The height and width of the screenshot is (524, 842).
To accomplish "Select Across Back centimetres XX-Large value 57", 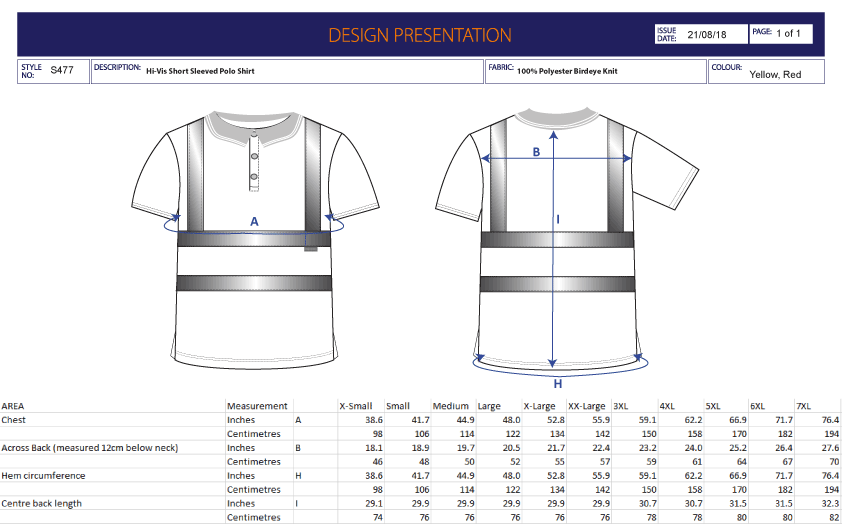I will tap(604, 462).
